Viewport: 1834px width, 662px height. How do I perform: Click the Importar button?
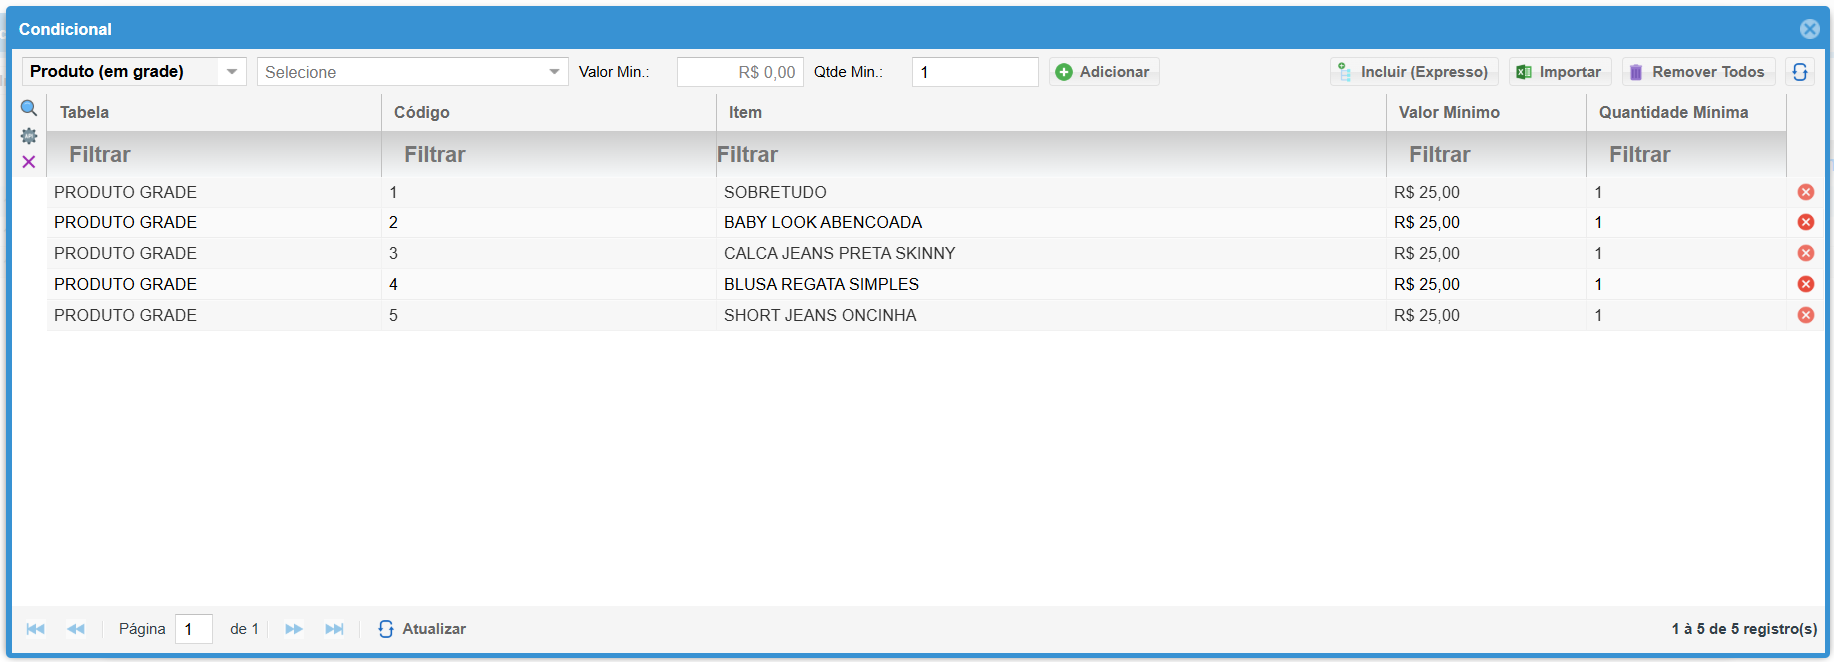[x=1559, y=72]
